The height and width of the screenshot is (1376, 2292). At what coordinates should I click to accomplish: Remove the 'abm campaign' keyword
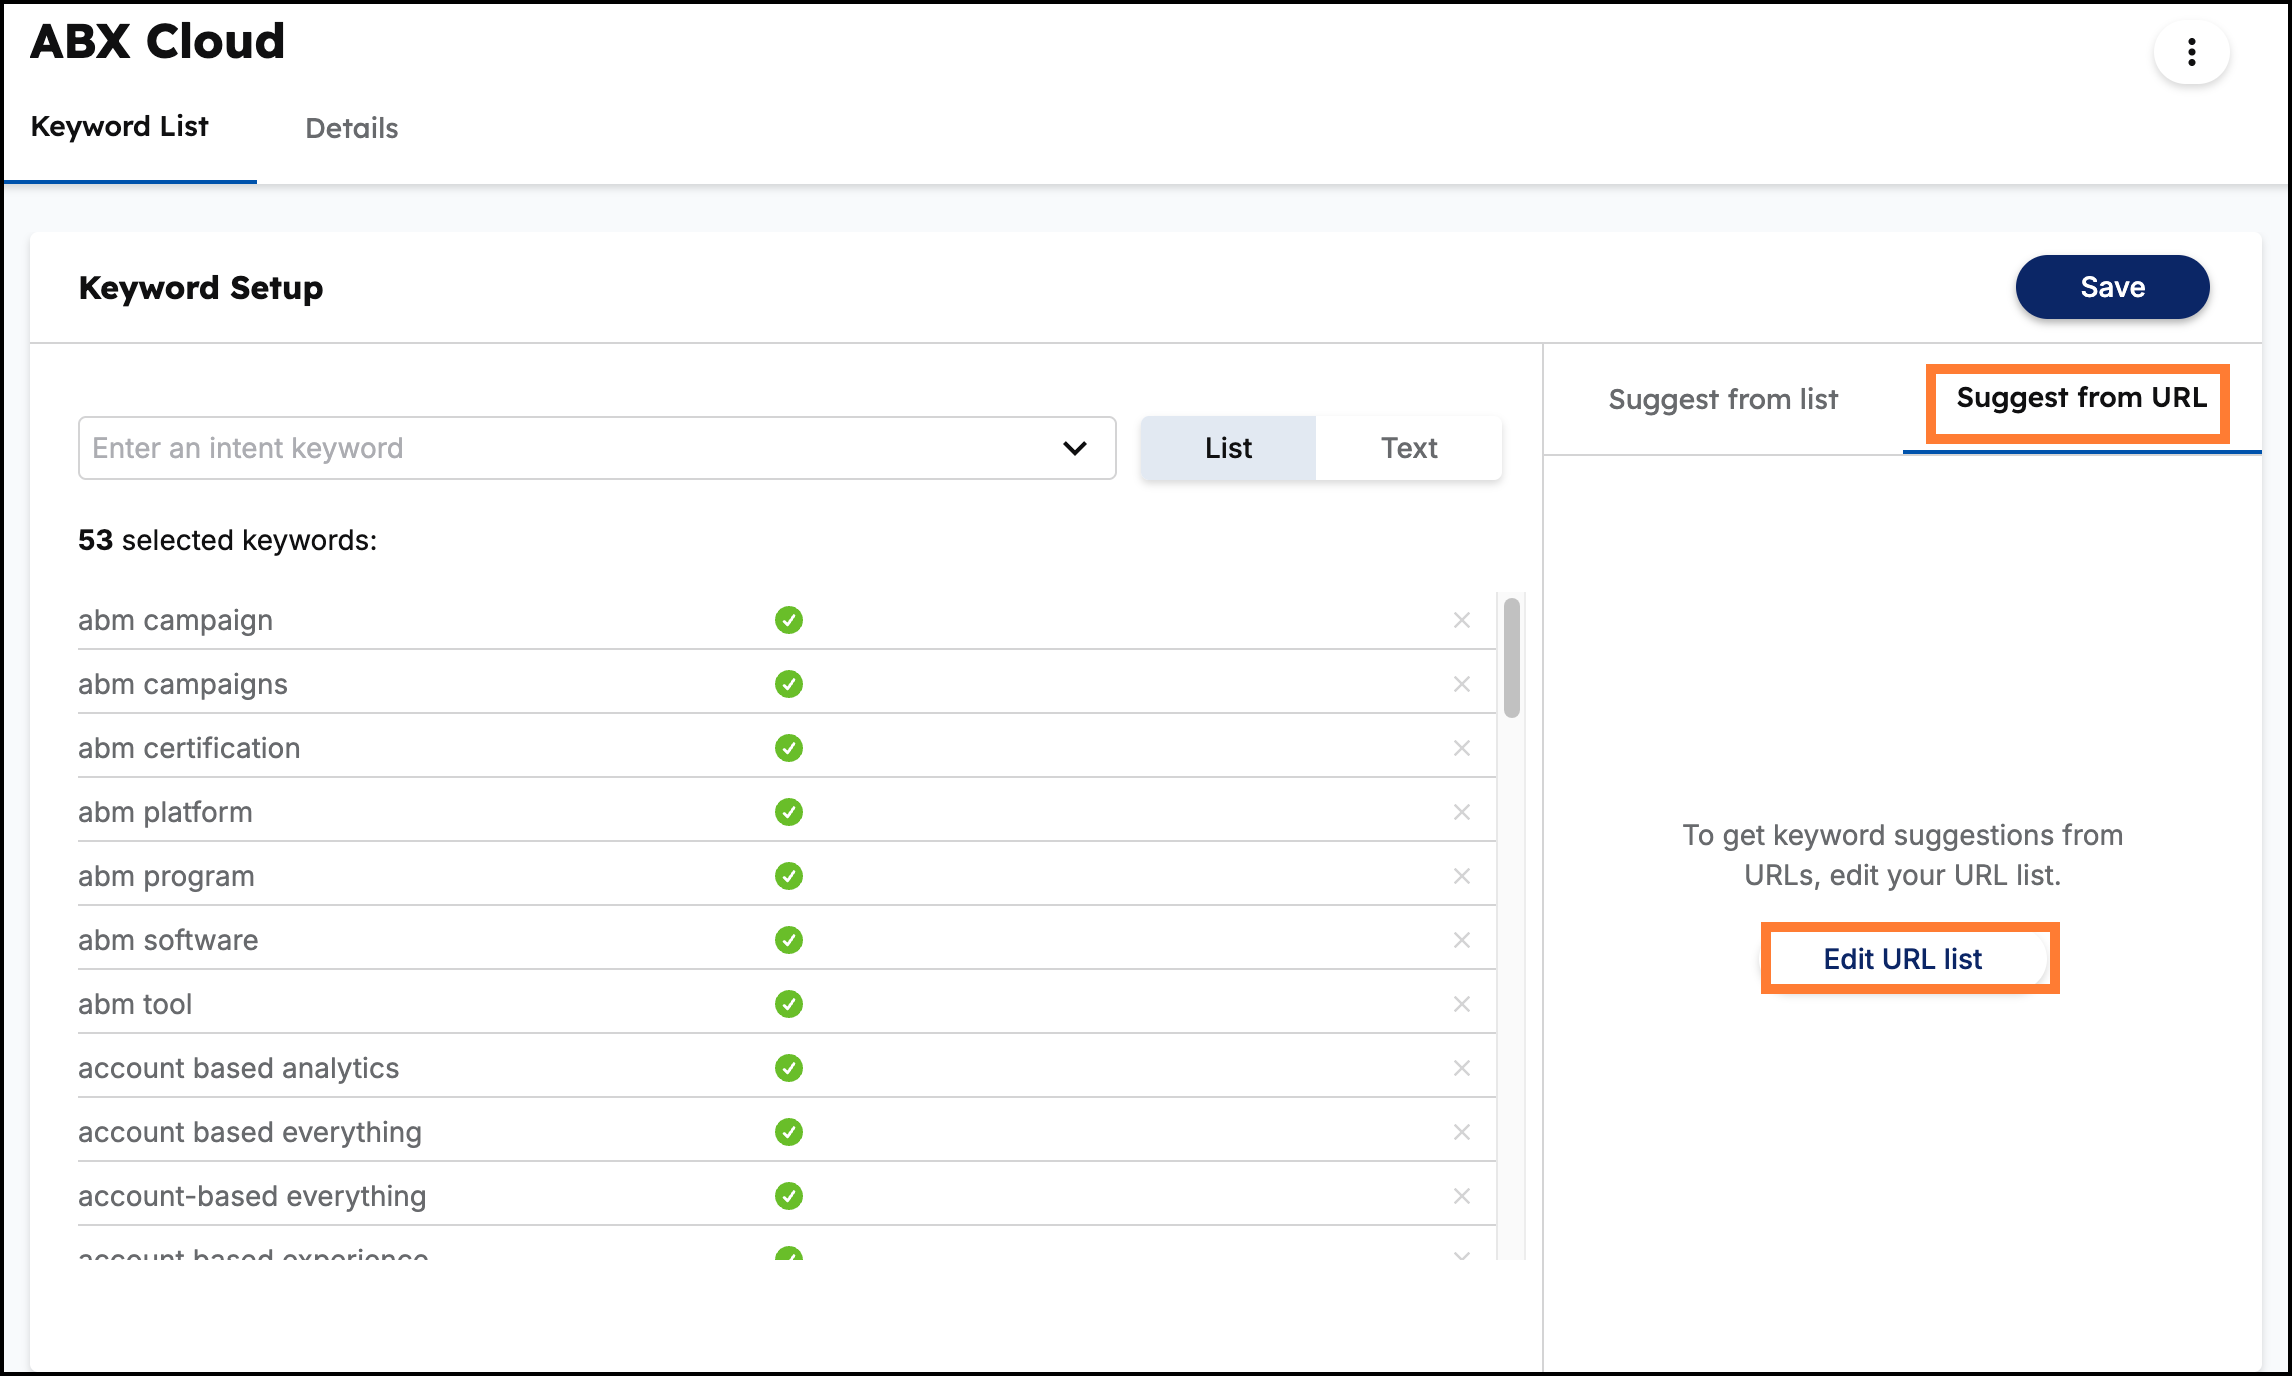(x=1461, y=620)
